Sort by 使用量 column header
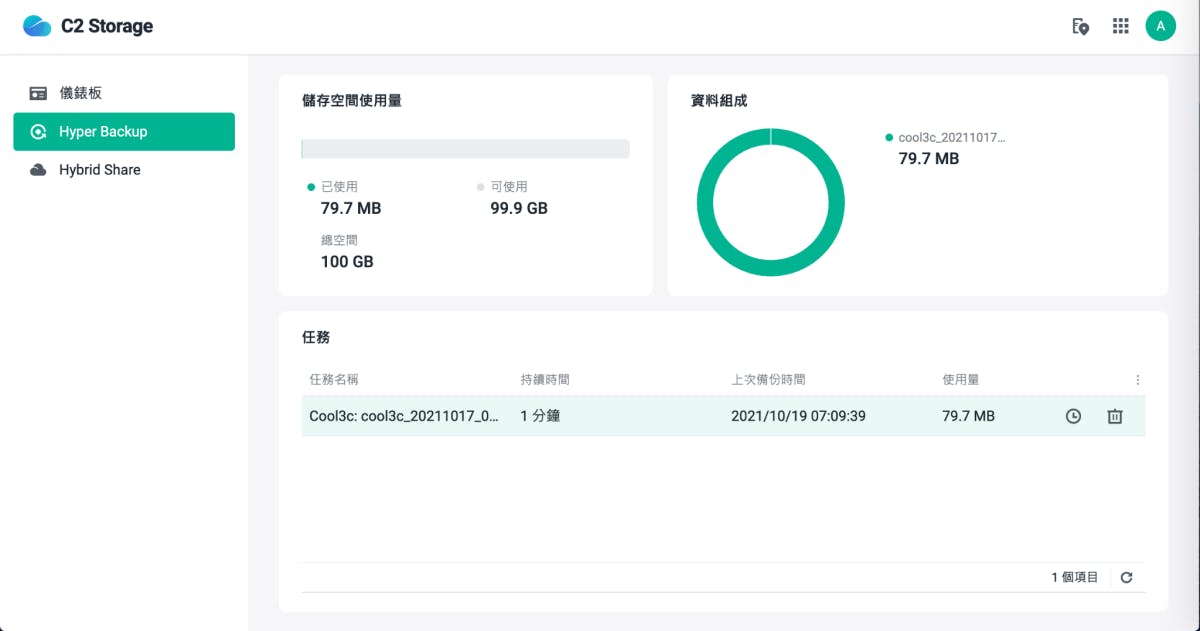Screen dimensions: 1200x631 pos(960,380)
